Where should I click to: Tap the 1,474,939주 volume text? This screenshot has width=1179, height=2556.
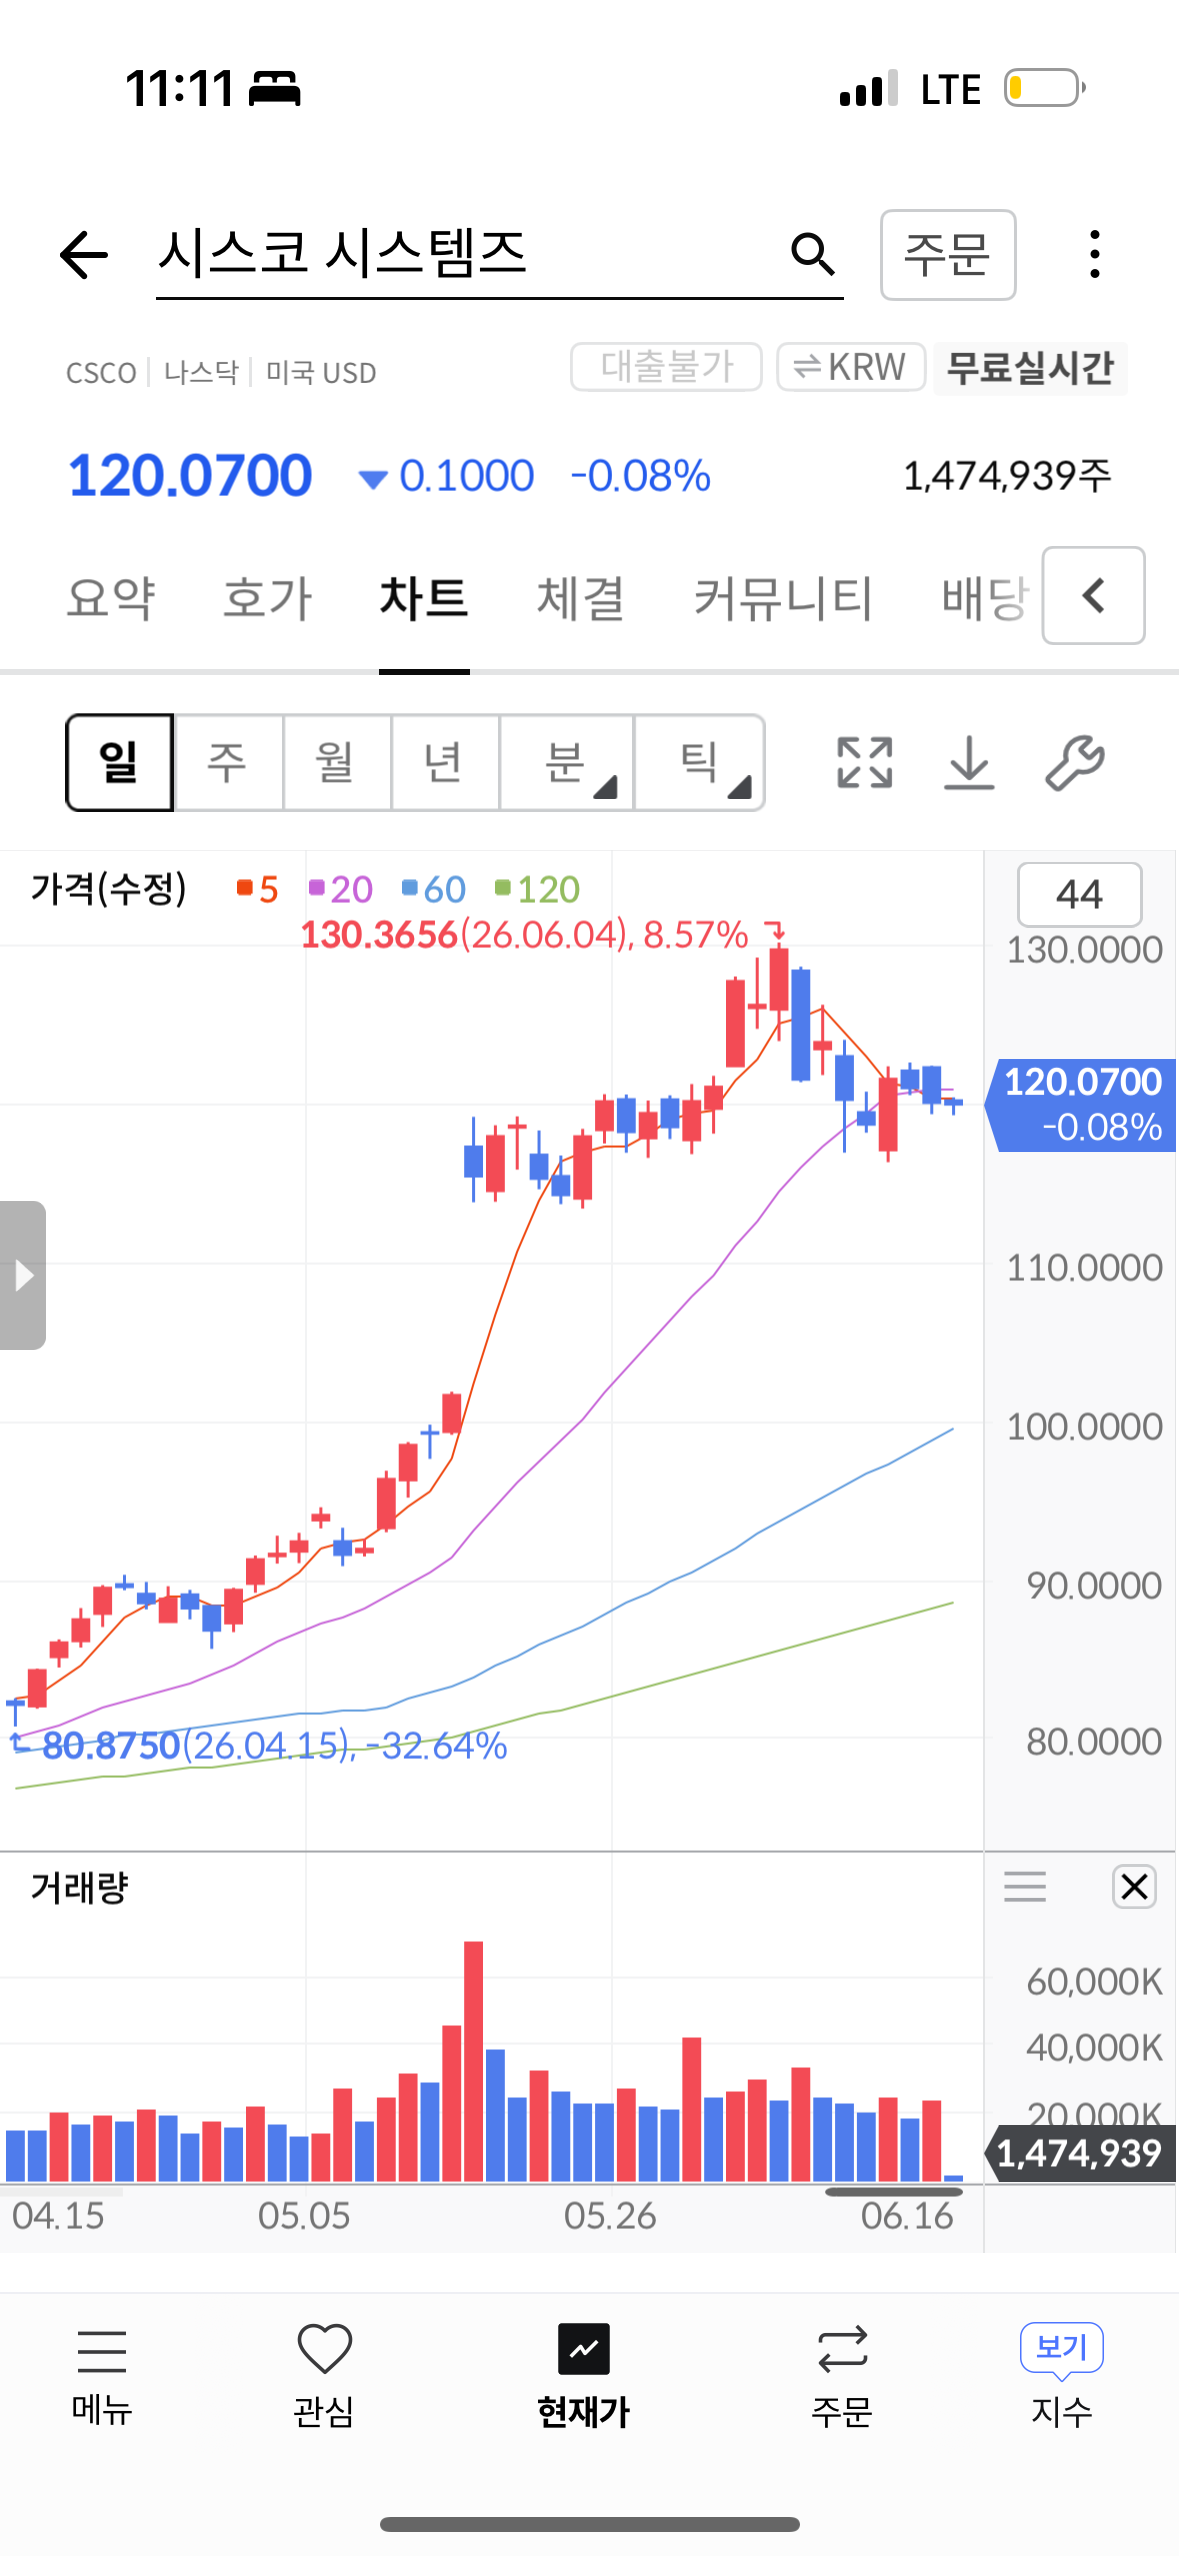coord(1007,475)
